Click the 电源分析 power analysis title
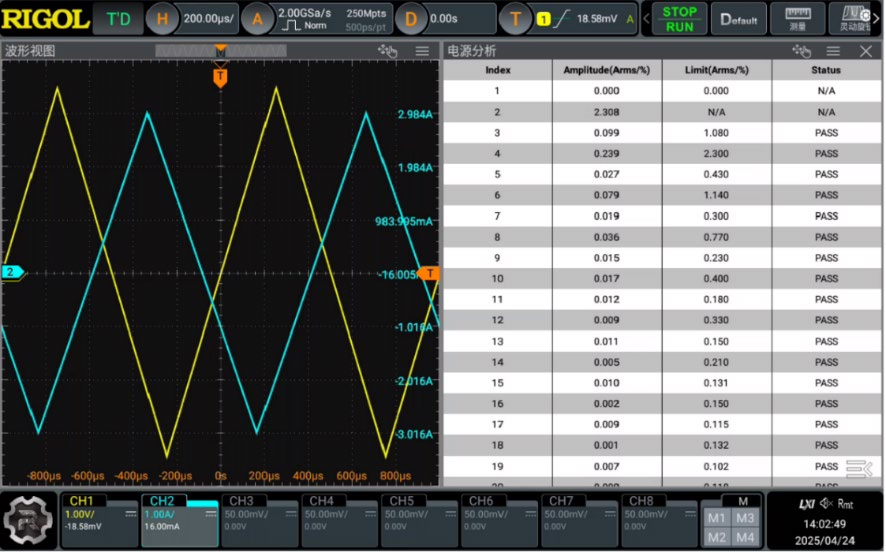886x552 pixels. pos(471,51)
